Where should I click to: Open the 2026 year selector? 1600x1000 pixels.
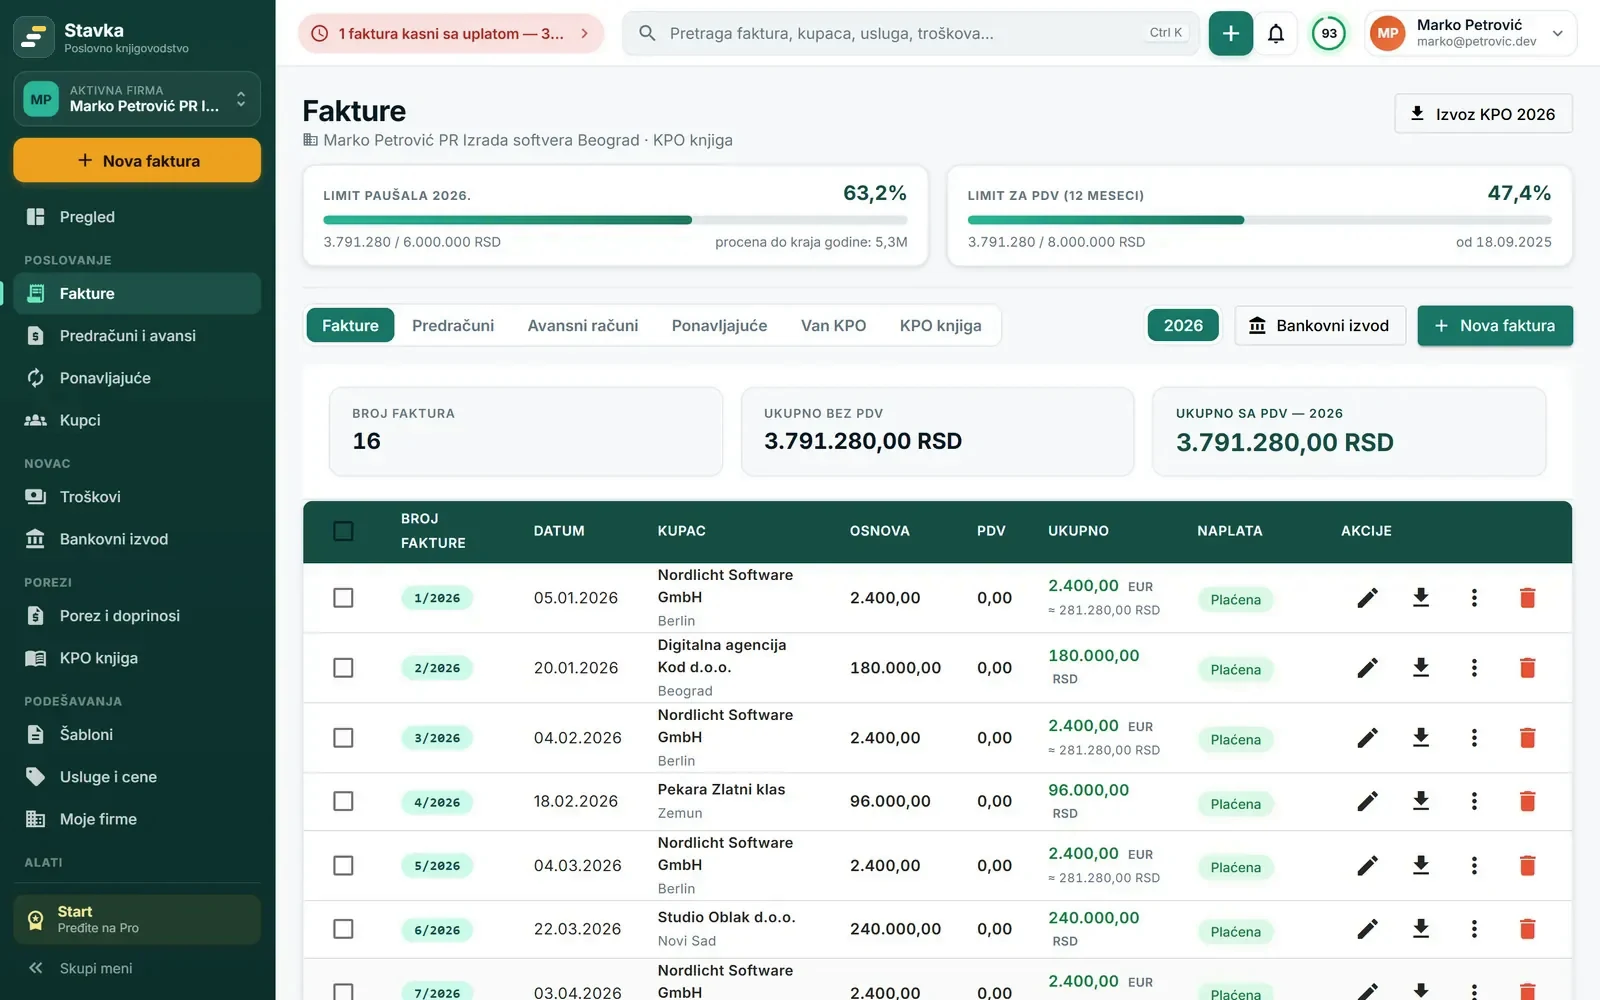click(x=1183, y=326)
